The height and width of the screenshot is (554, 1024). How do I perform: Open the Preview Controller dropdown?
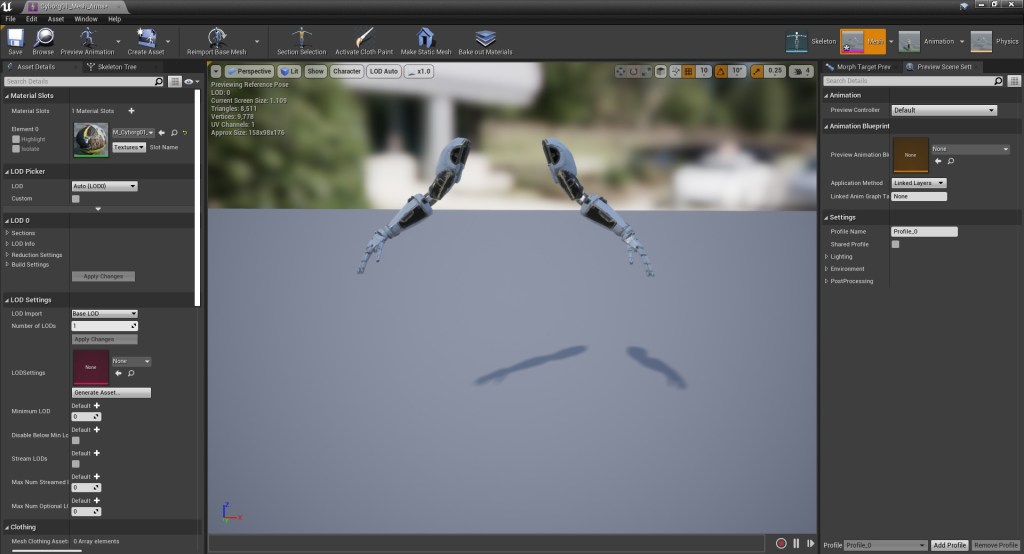tap(944, 110)
